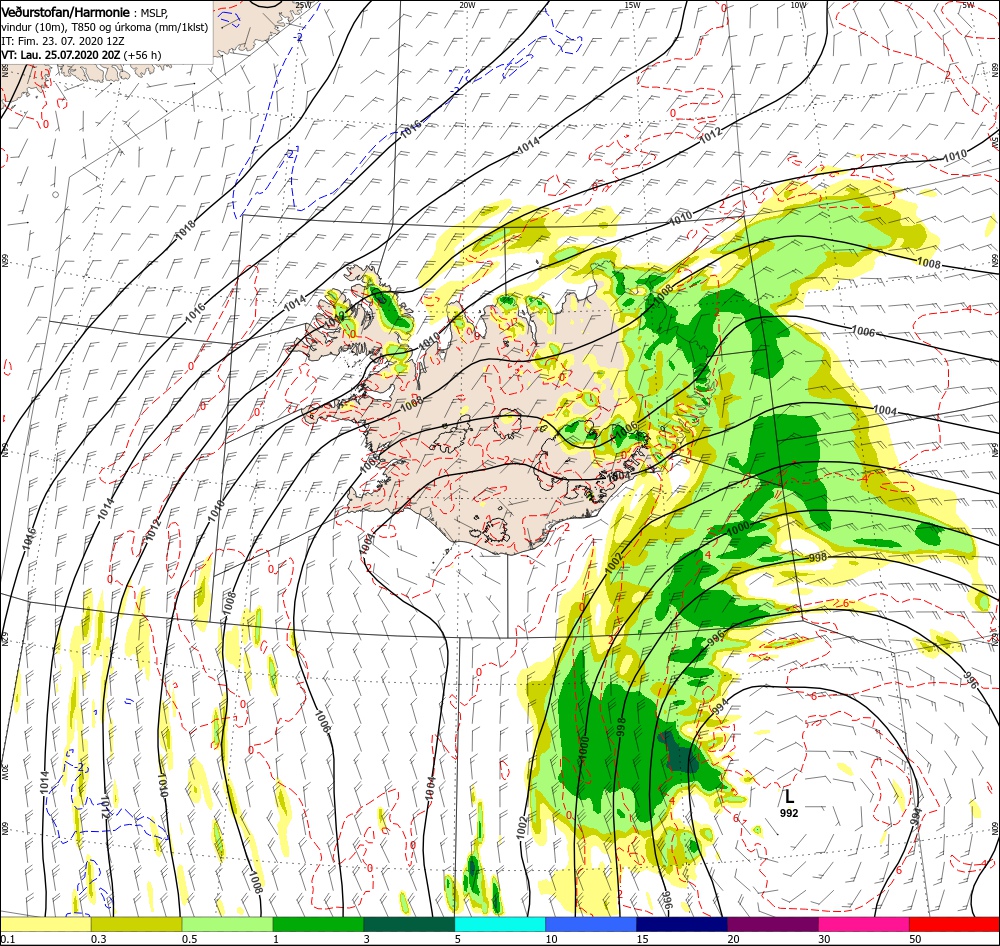The image size is (1000, 946).
Task: Click the '15W' longitude label
Action: point(633,5)
